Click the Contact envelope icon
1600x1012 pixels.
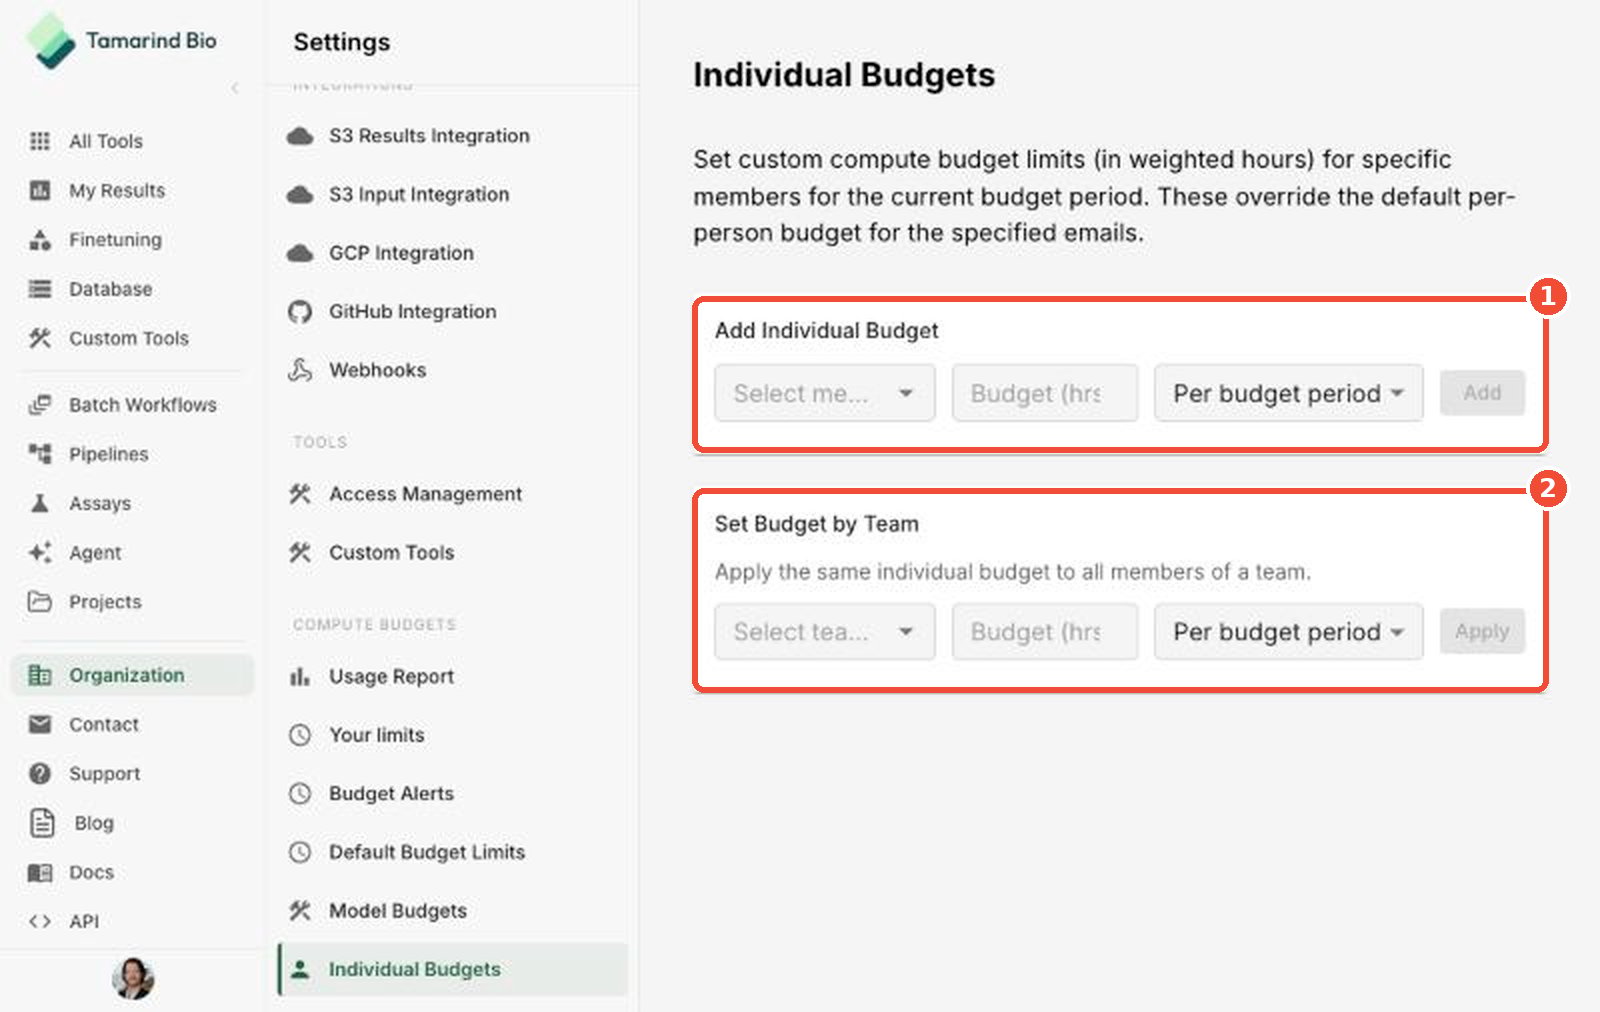pyautogui.click(x=40, y=724)
